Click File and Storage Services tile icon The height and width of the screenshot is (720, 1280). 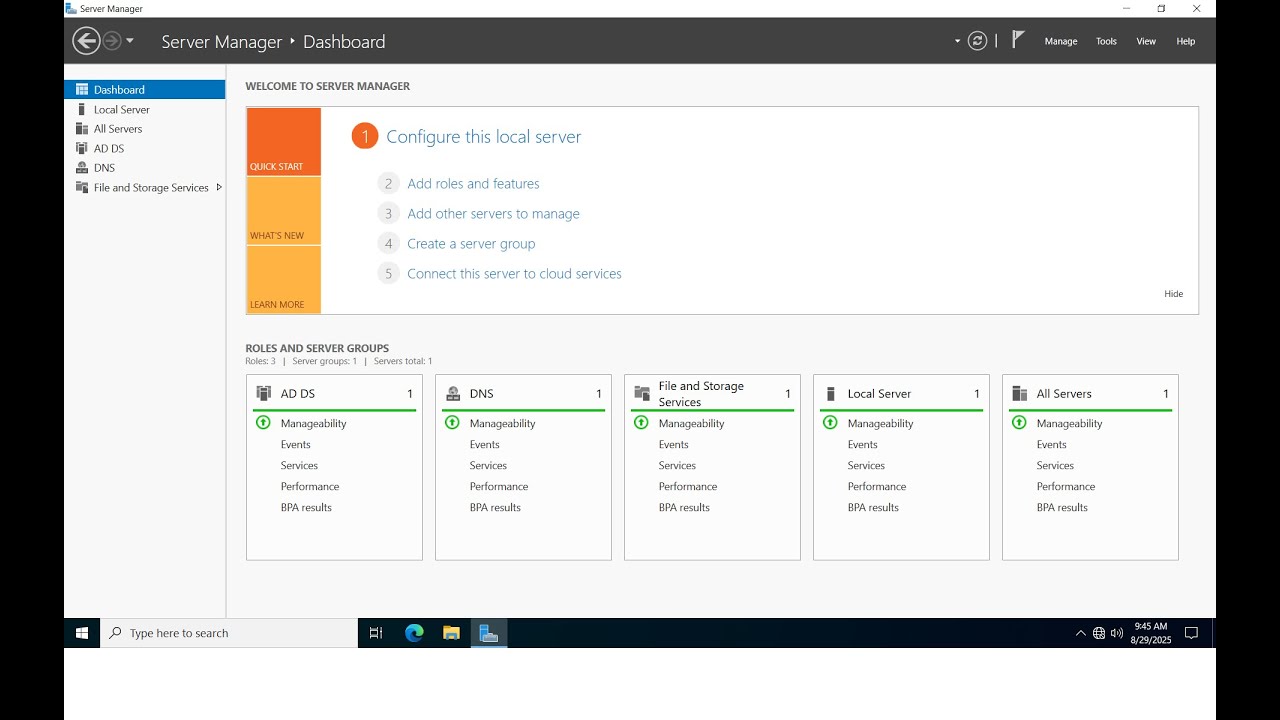coord(642,393)
